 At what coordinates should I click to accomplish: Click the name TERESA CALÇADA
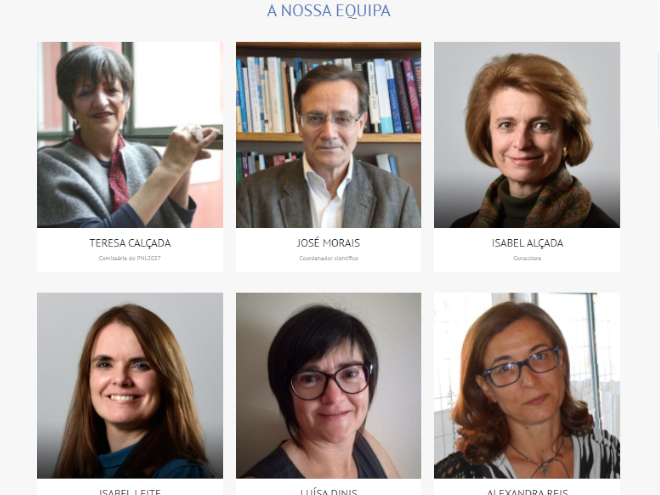130,243
